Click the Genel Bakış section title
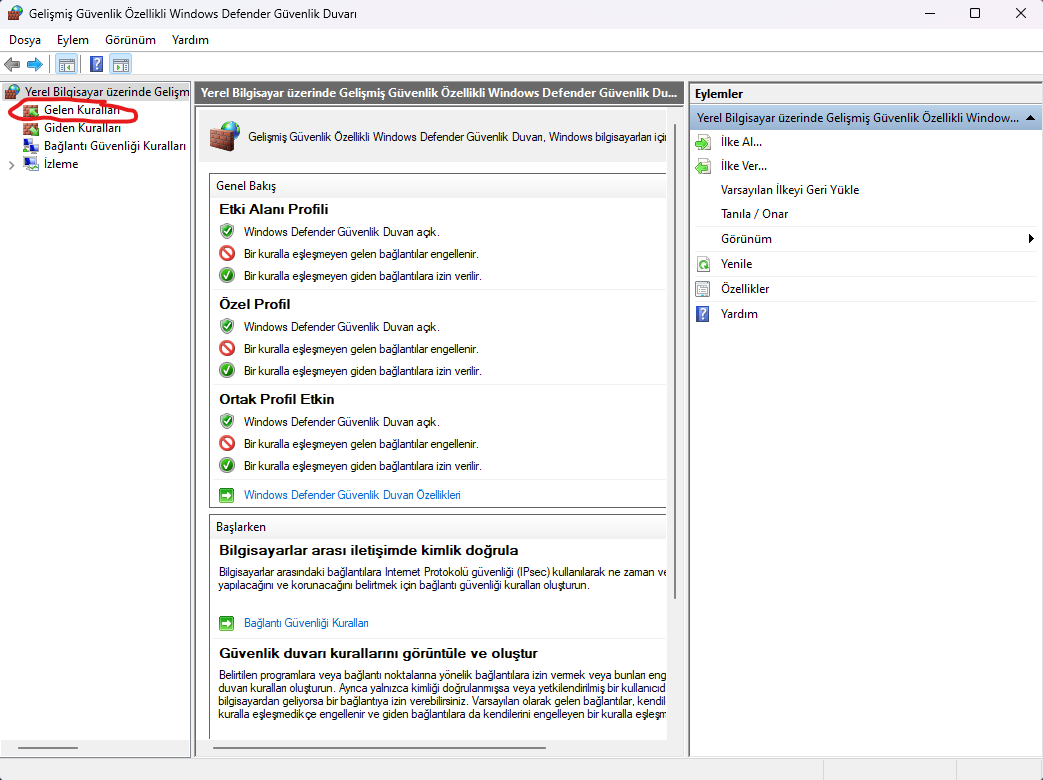This screenshot has height=780, width=1043. (246, 186)
